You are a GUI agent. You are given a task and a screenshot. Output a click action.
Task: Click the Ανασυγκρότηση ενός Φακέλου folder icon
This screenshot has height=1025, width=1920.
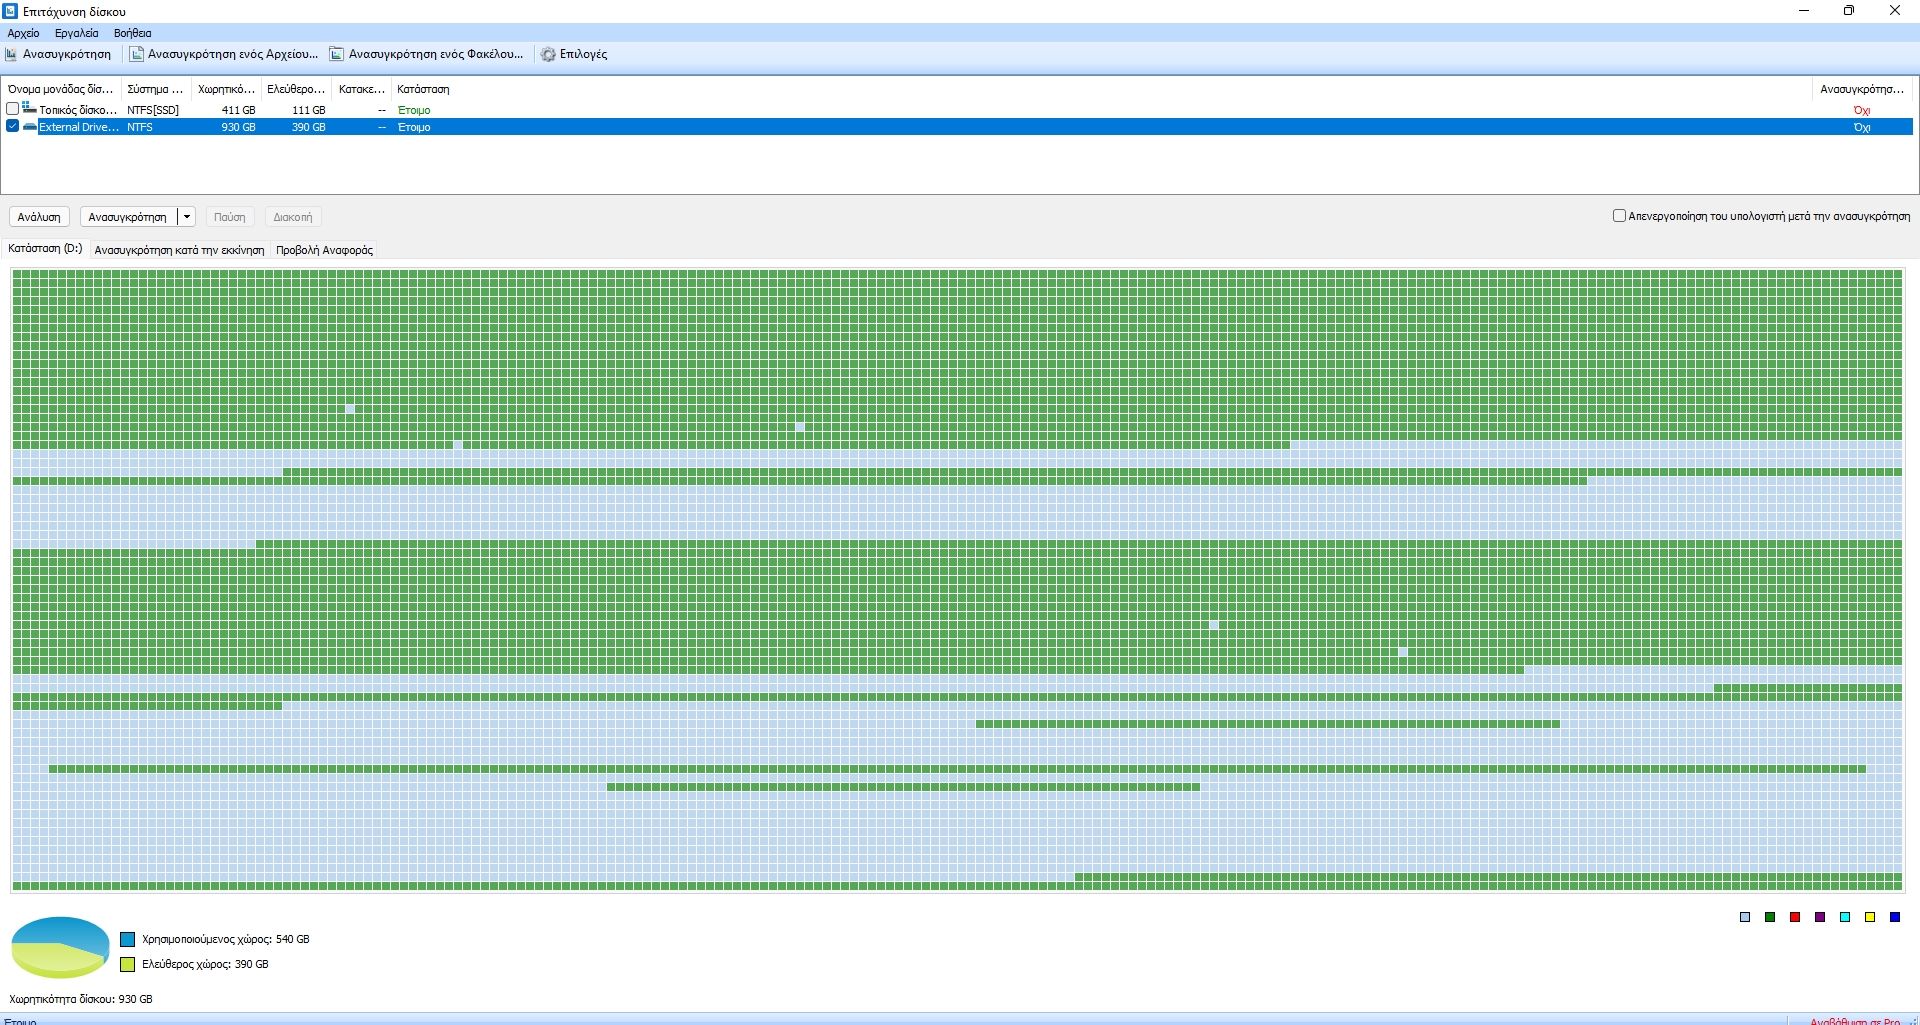click(337, 54)
